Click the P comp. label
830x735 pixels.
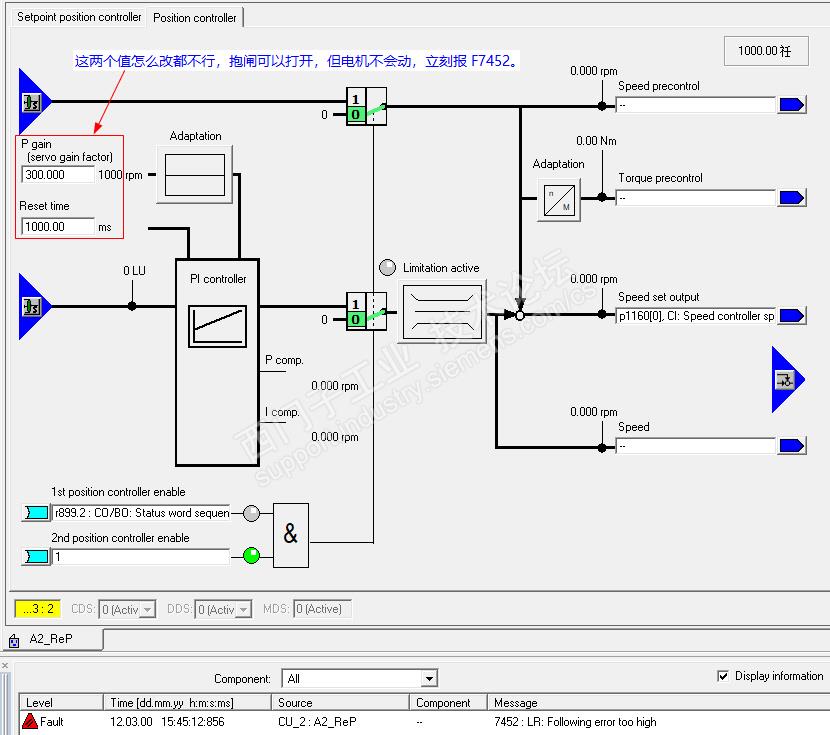pyautogui.click(x=284, y=360)
